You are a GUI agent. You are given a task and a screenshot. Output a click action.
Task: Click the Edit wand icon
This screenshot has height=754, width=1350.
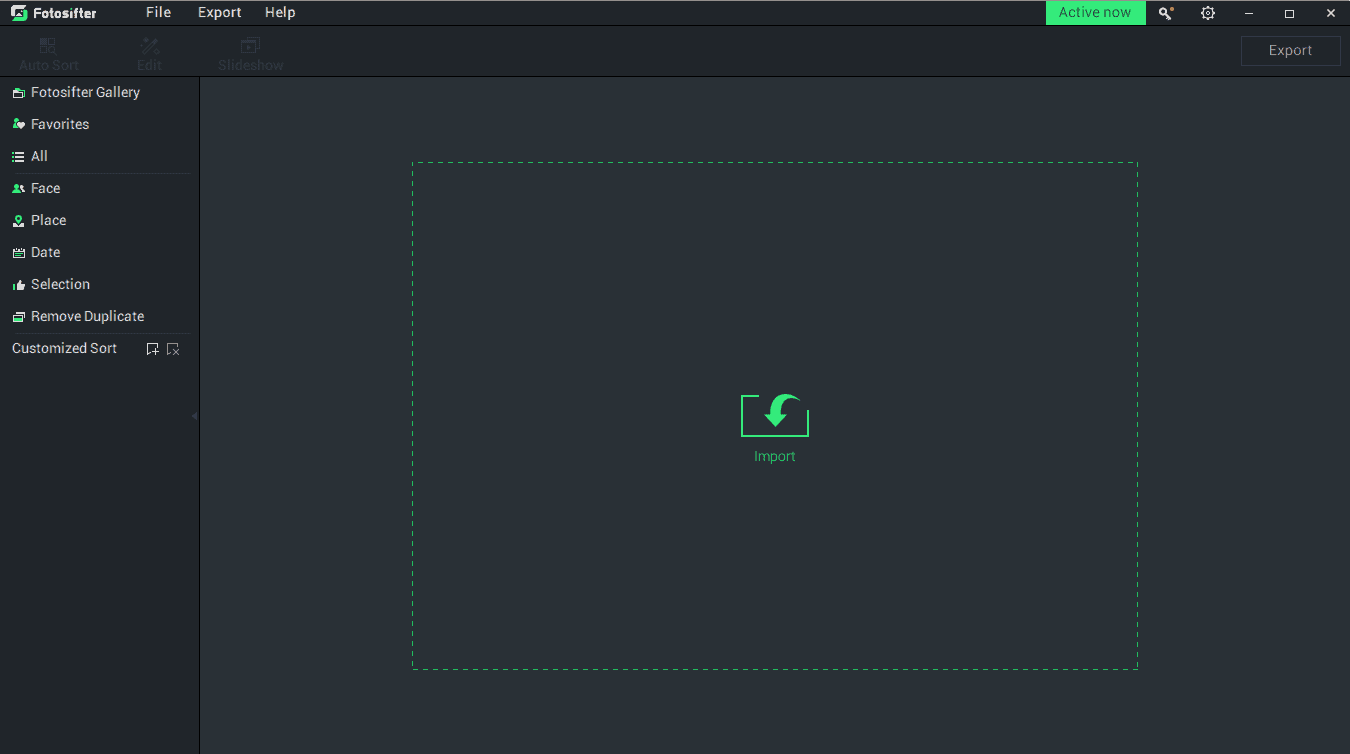[x=150, y=46]
